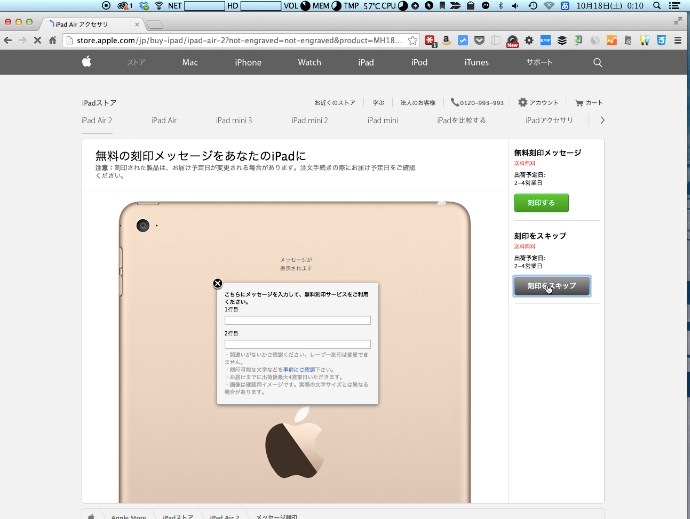Image resolution: width=690 pixels, height=519 pixels.
Task: Open the Chrome hamburger menu
Action: (x=678, y=40)
